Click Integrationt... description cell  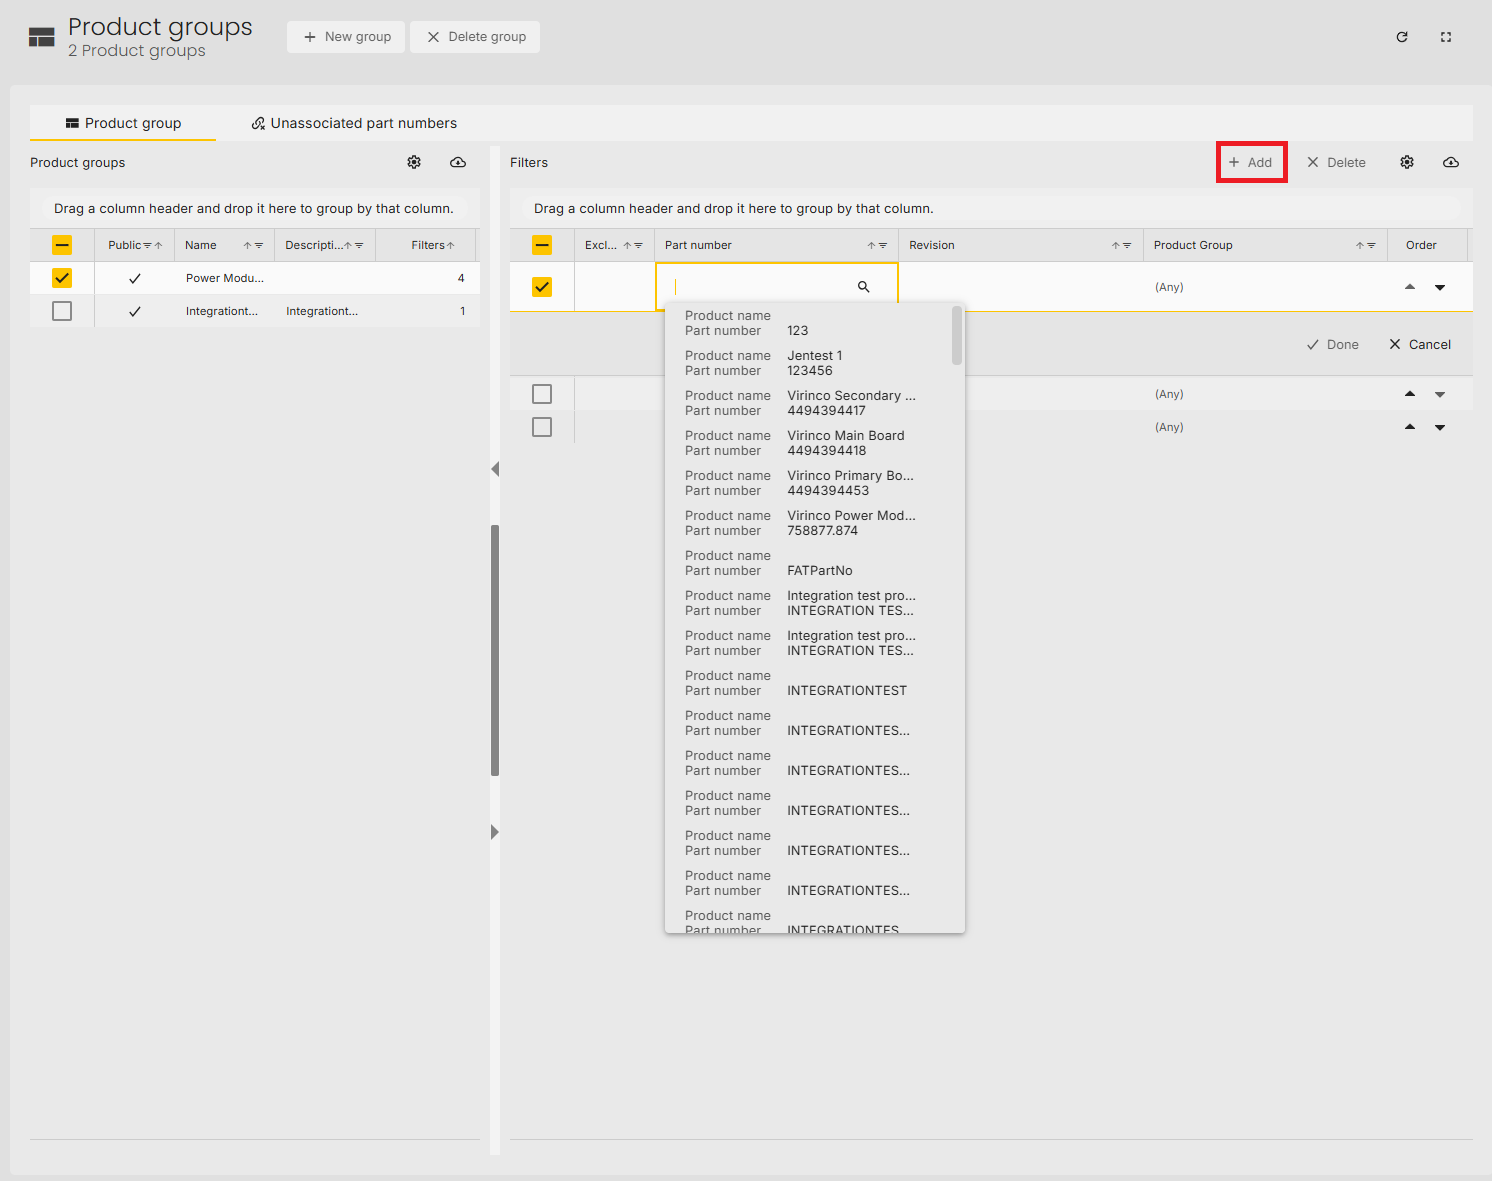pyautogui.click(x=322, y=311)
